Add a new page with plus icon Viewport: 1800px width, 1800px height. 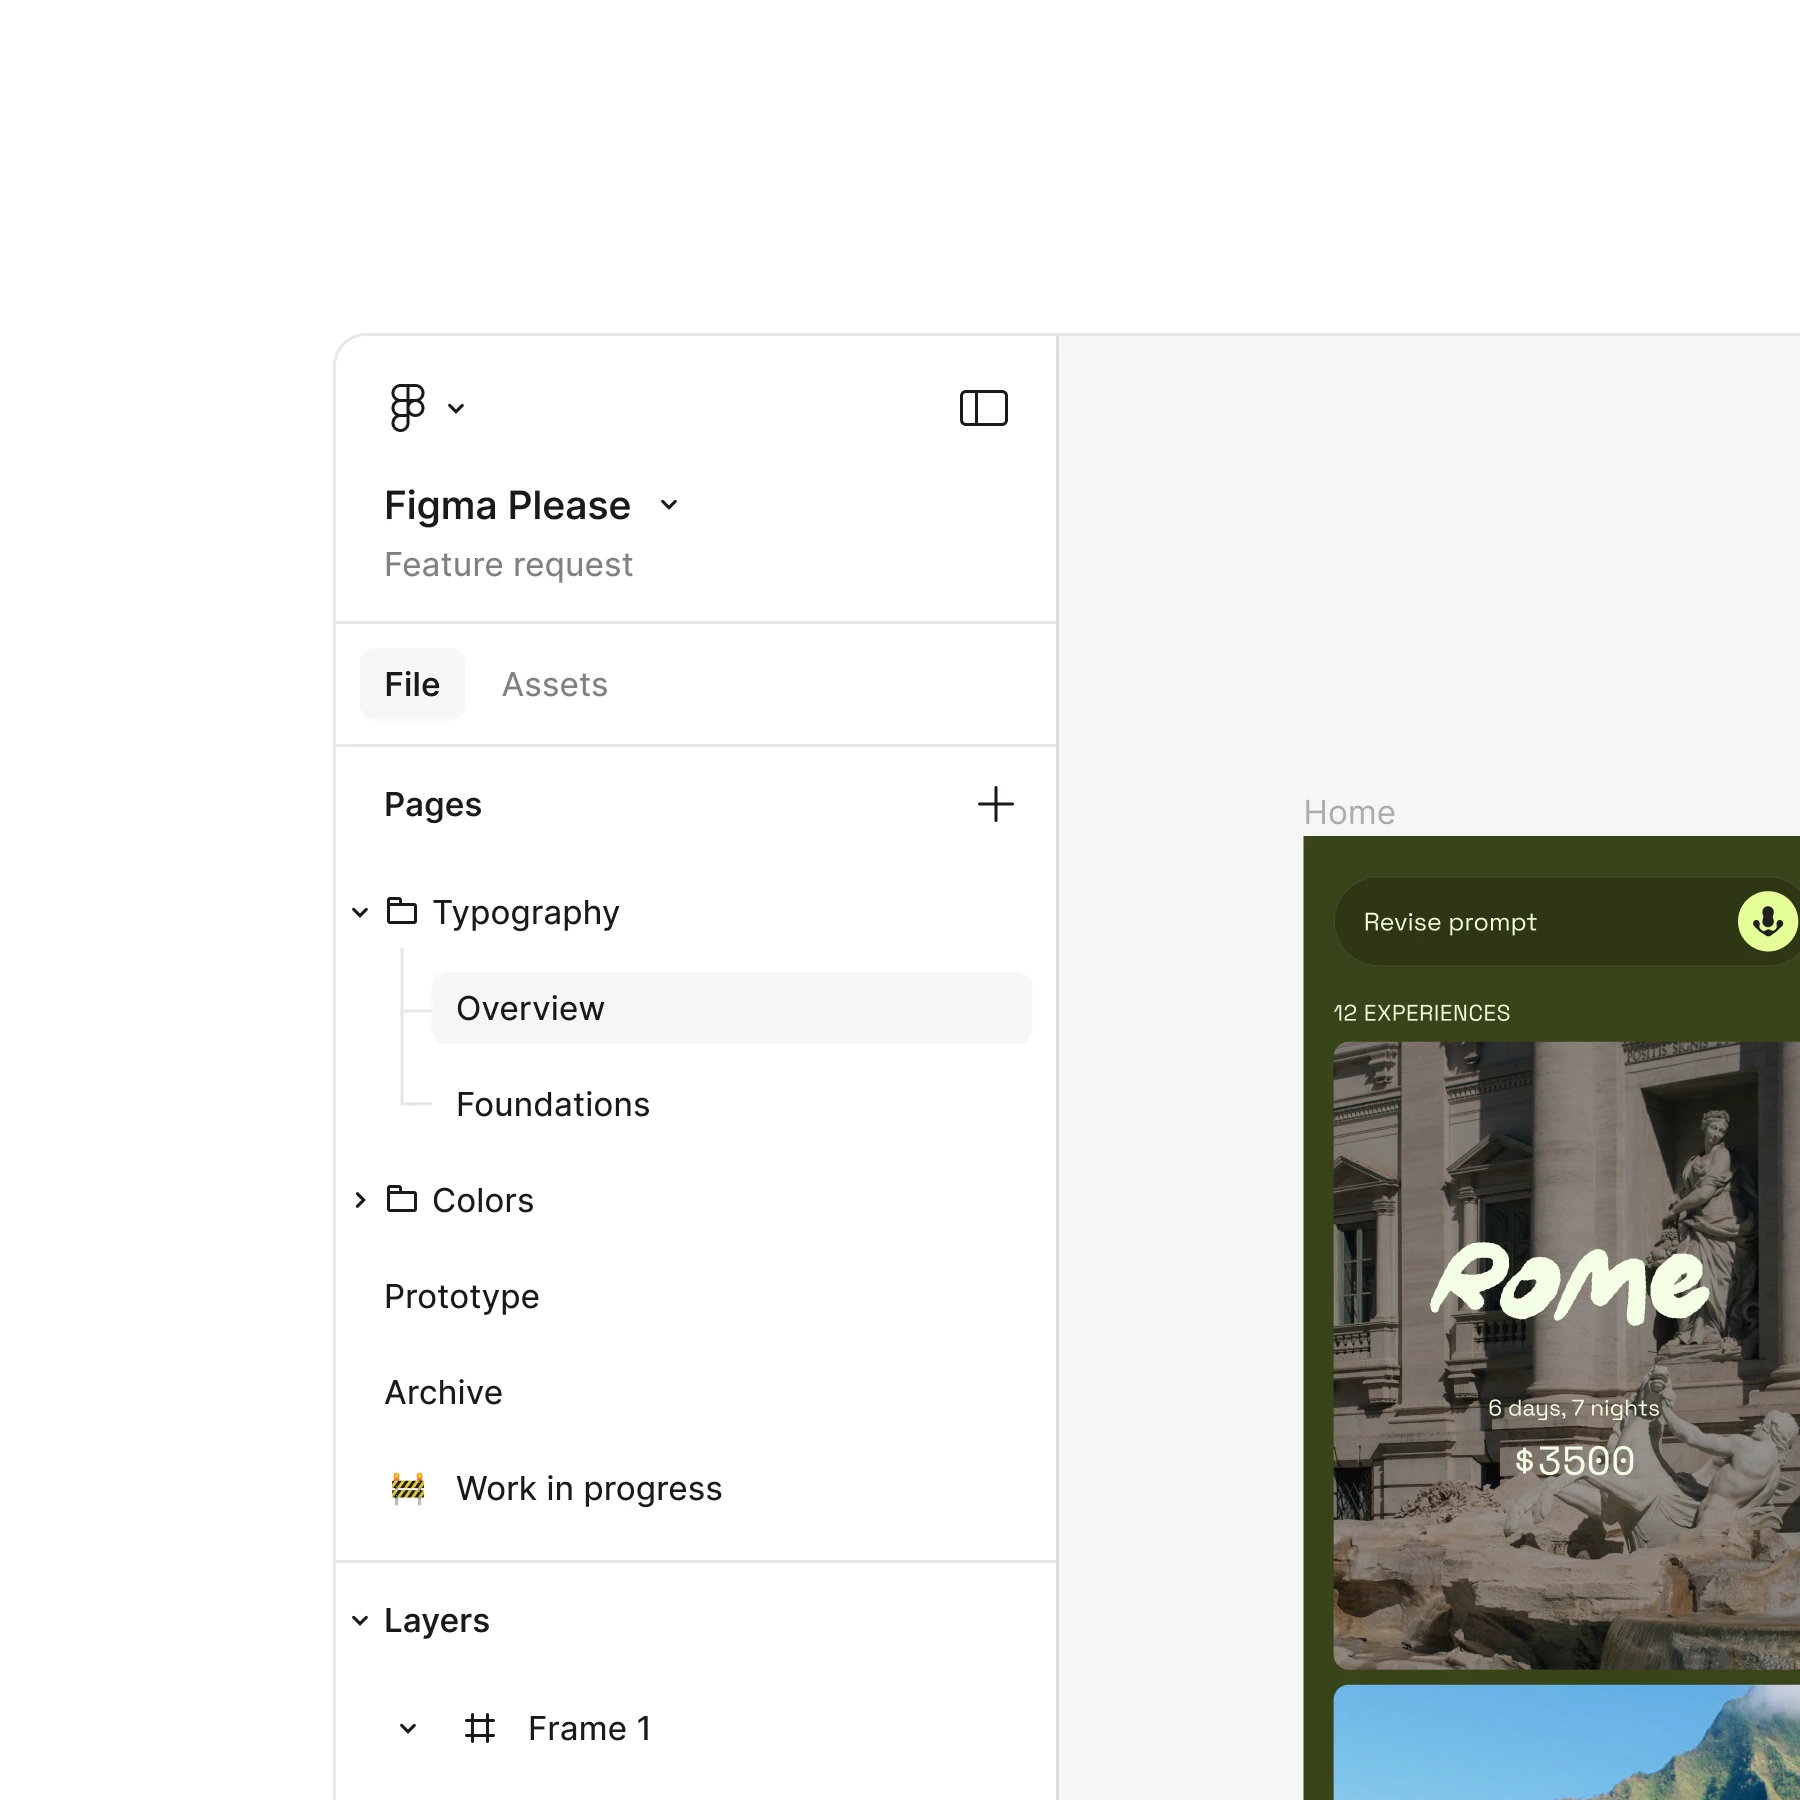coord(995,804)
